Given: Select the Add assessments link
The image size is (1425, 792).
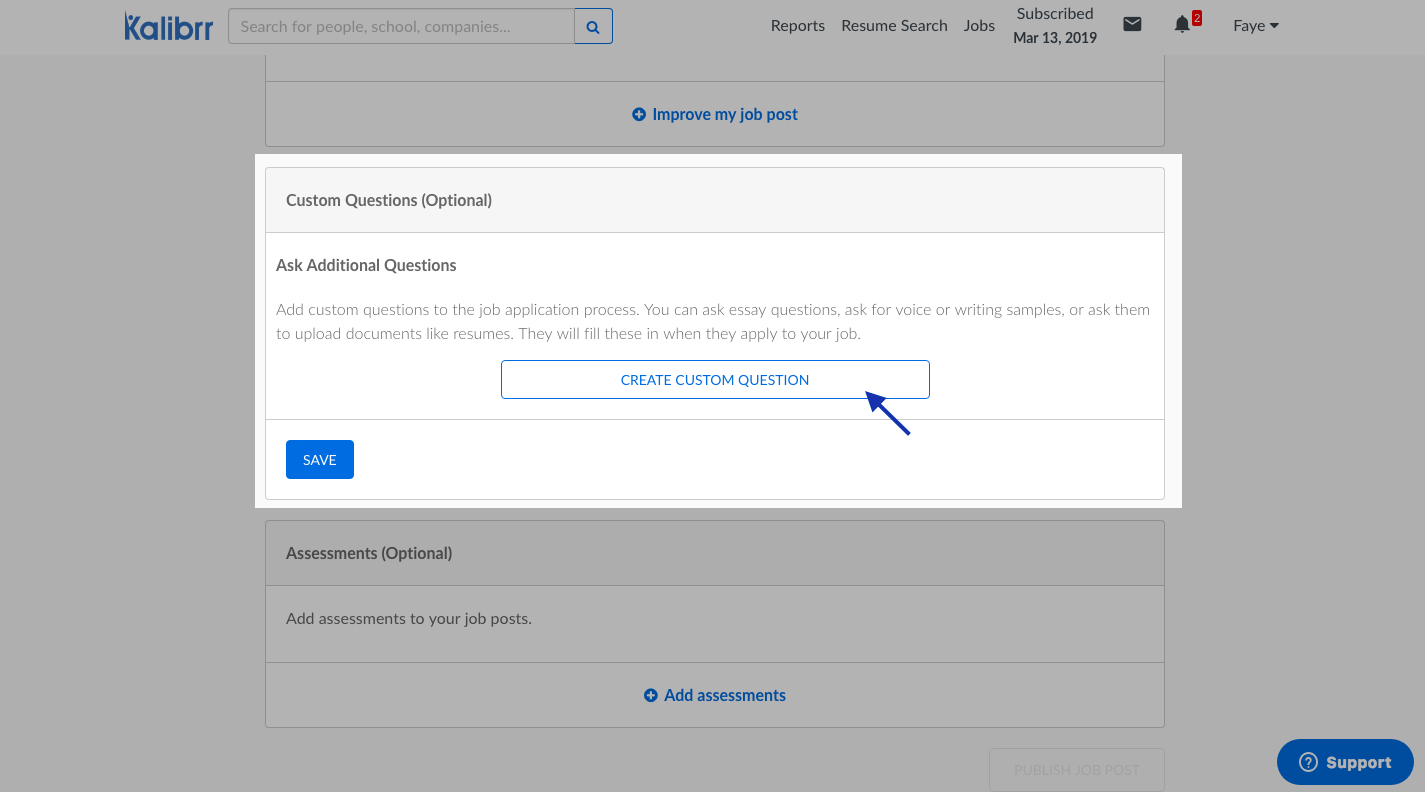Looking at the screenshot, I should [x=725, y=694].
